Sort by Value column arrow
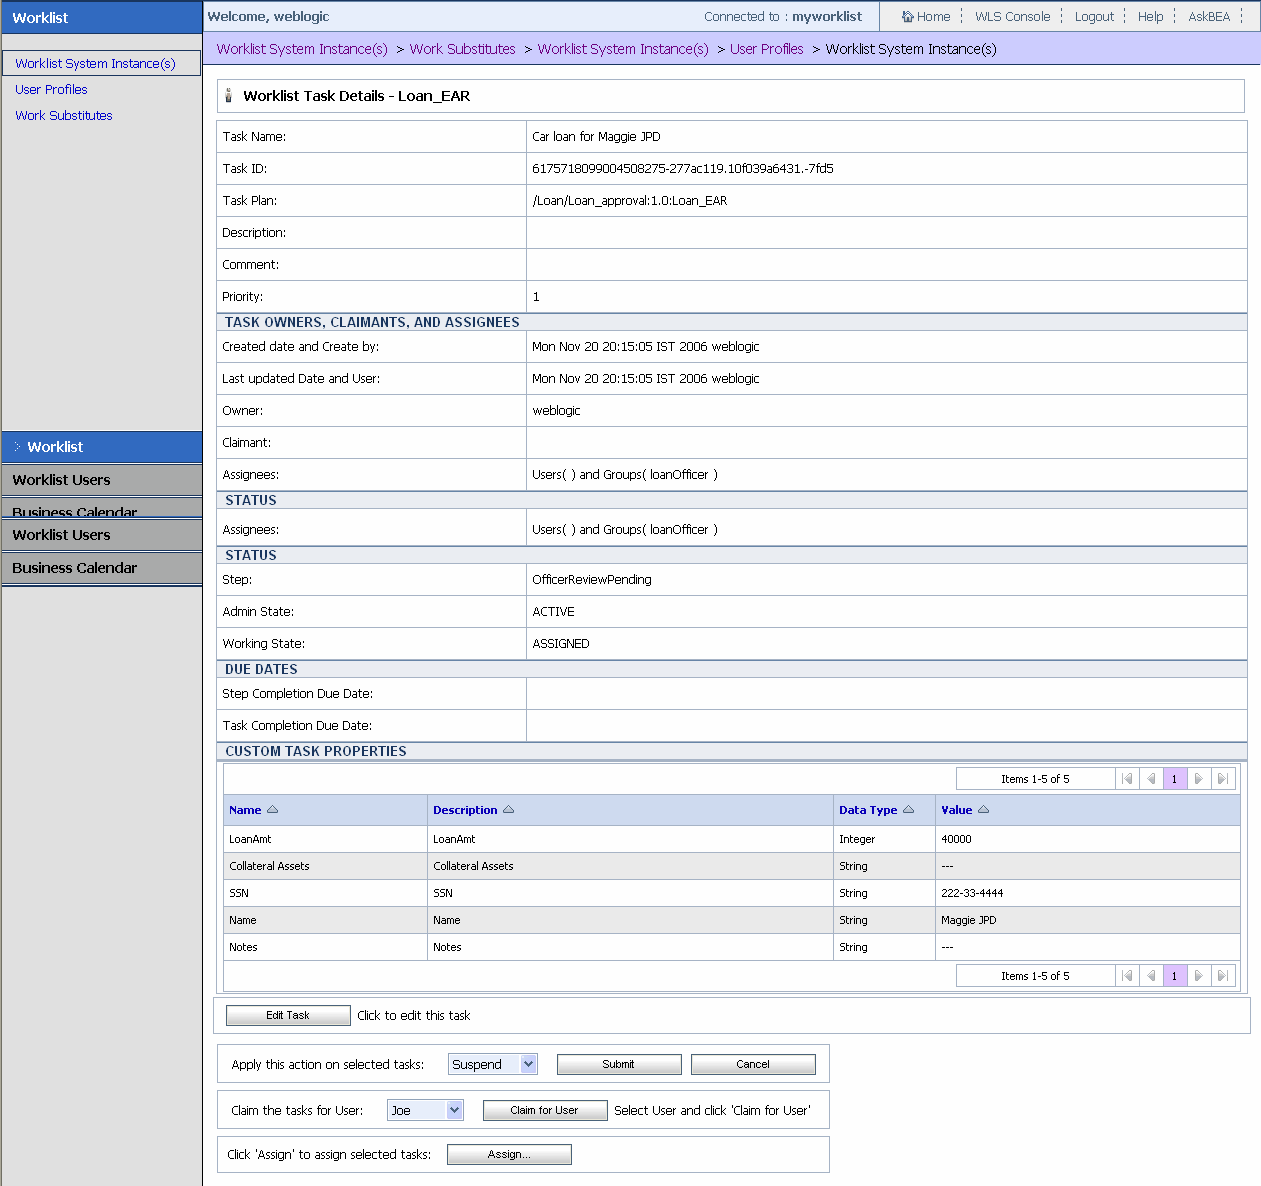Viewport: 1261px width, 1186px height. [983, 810]
